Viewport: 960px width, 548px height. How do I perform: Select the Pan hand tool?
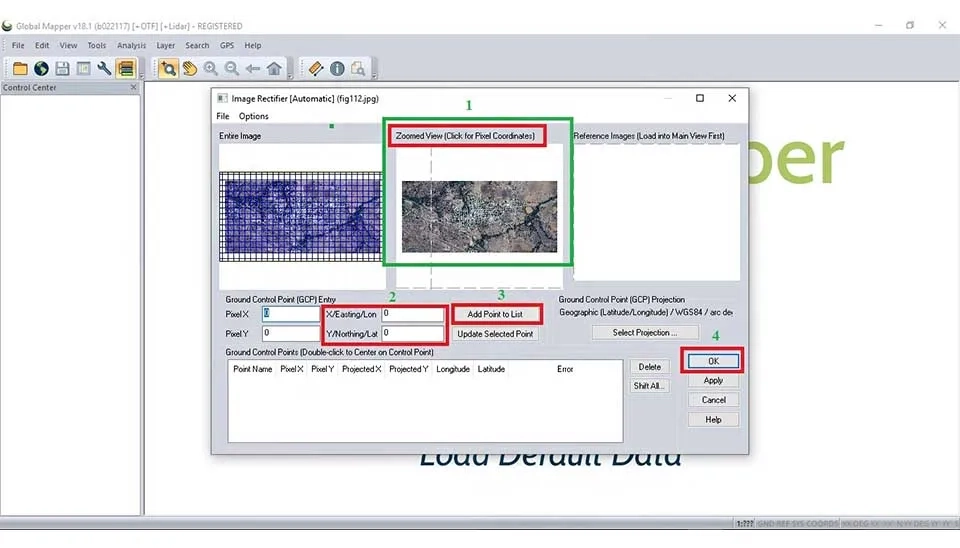coord(190,68)
